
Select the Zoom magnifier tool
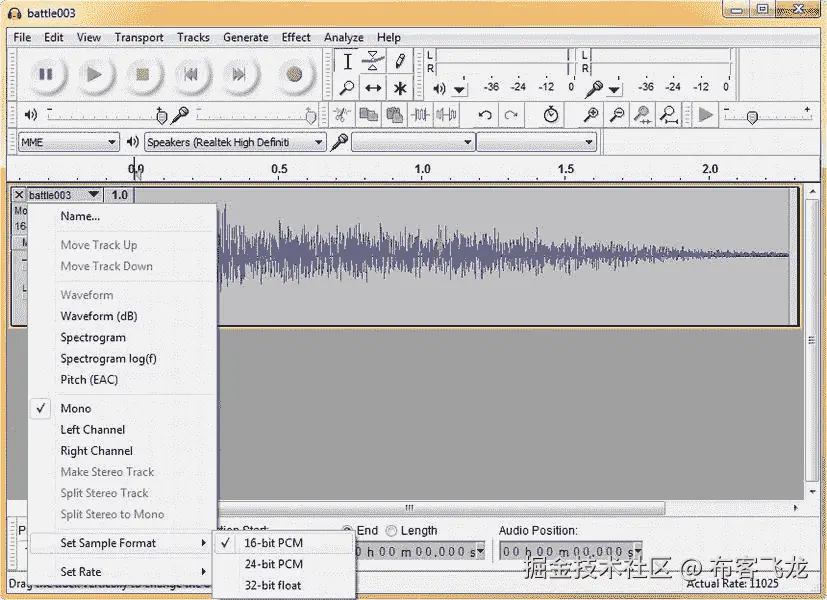(347, 88)
